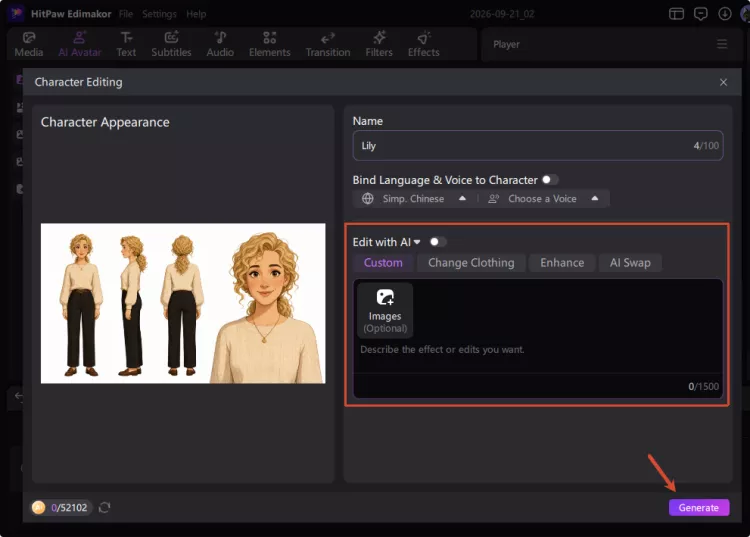Select the Enhance tab
Image resolution: width=750 pixels, height=537 pixels.
pos(562,263)
